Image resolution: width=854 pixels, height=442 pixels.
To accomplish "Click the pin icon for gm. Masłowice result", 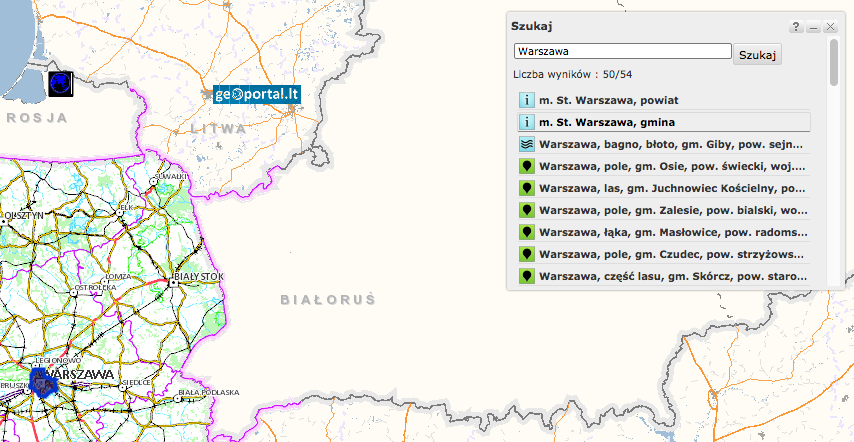I will [526, 232].
